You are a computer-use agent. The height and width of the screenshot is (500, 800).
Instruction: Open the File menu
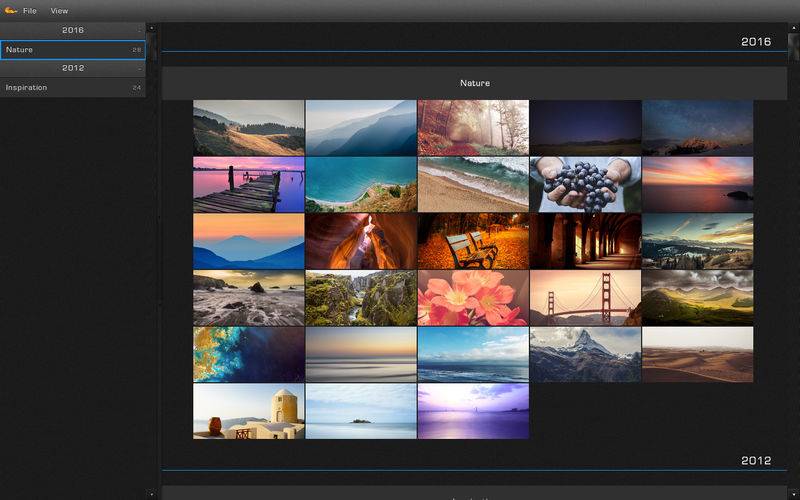click(x=30, y=11)
